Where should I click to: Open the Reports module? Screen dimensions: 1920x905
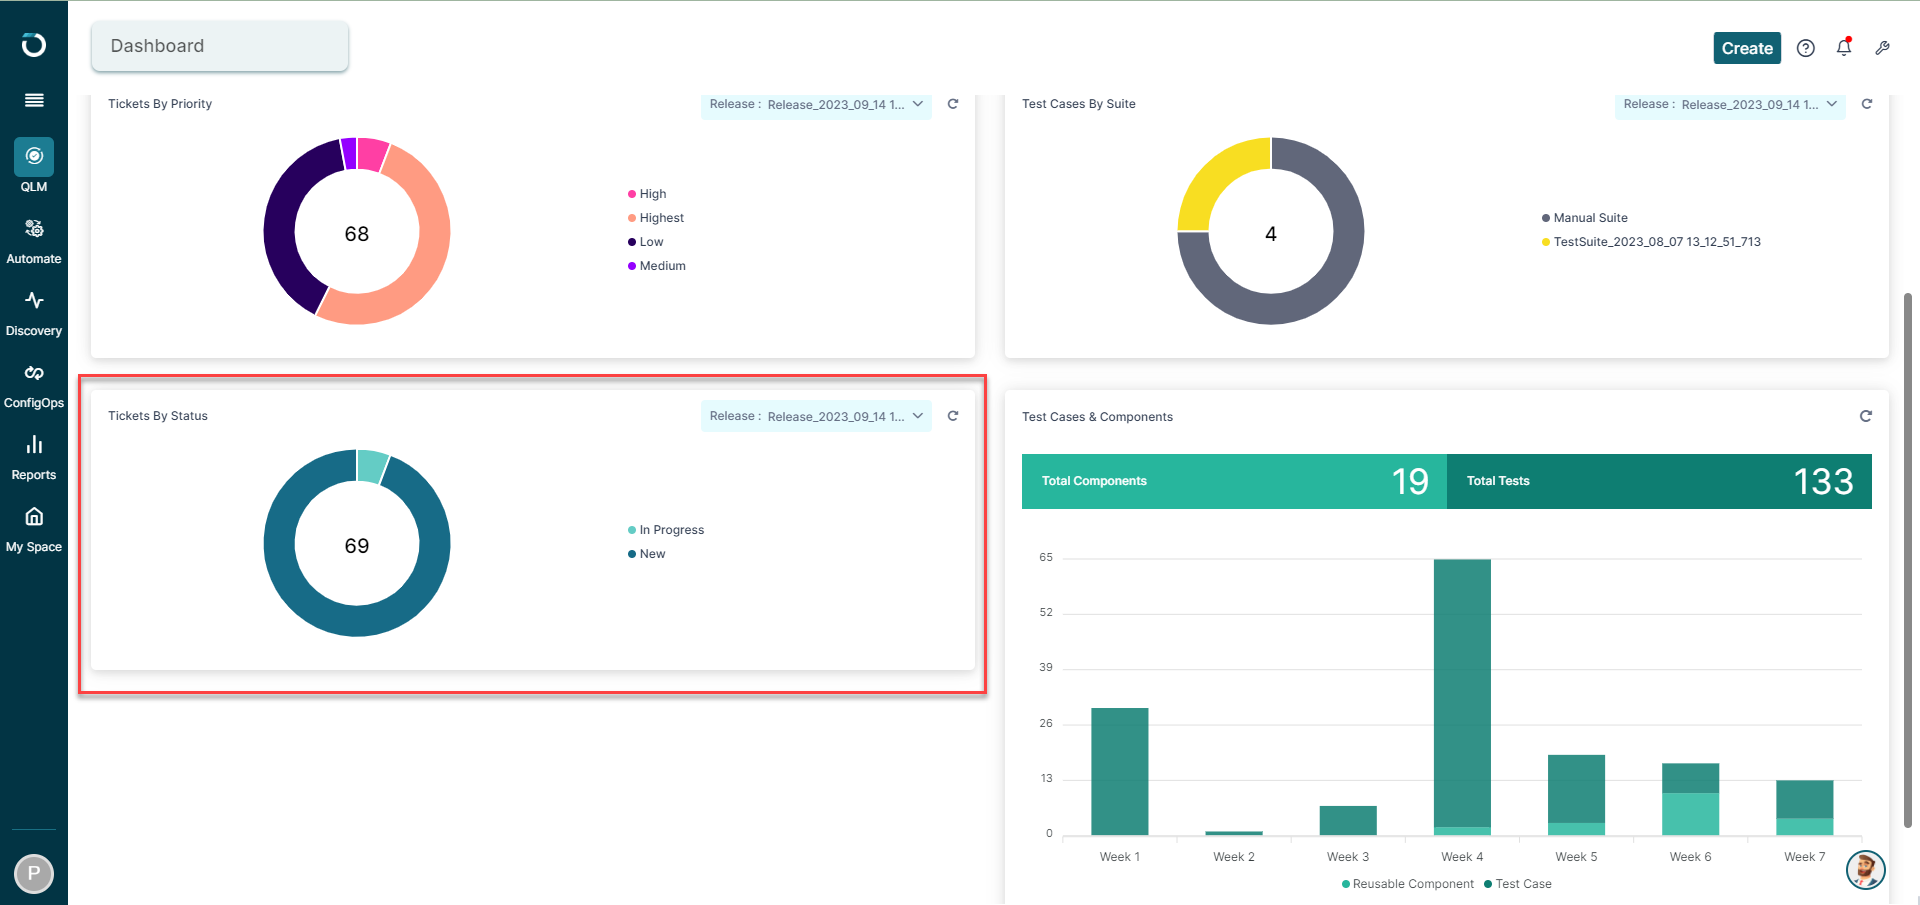pos(34,458)
